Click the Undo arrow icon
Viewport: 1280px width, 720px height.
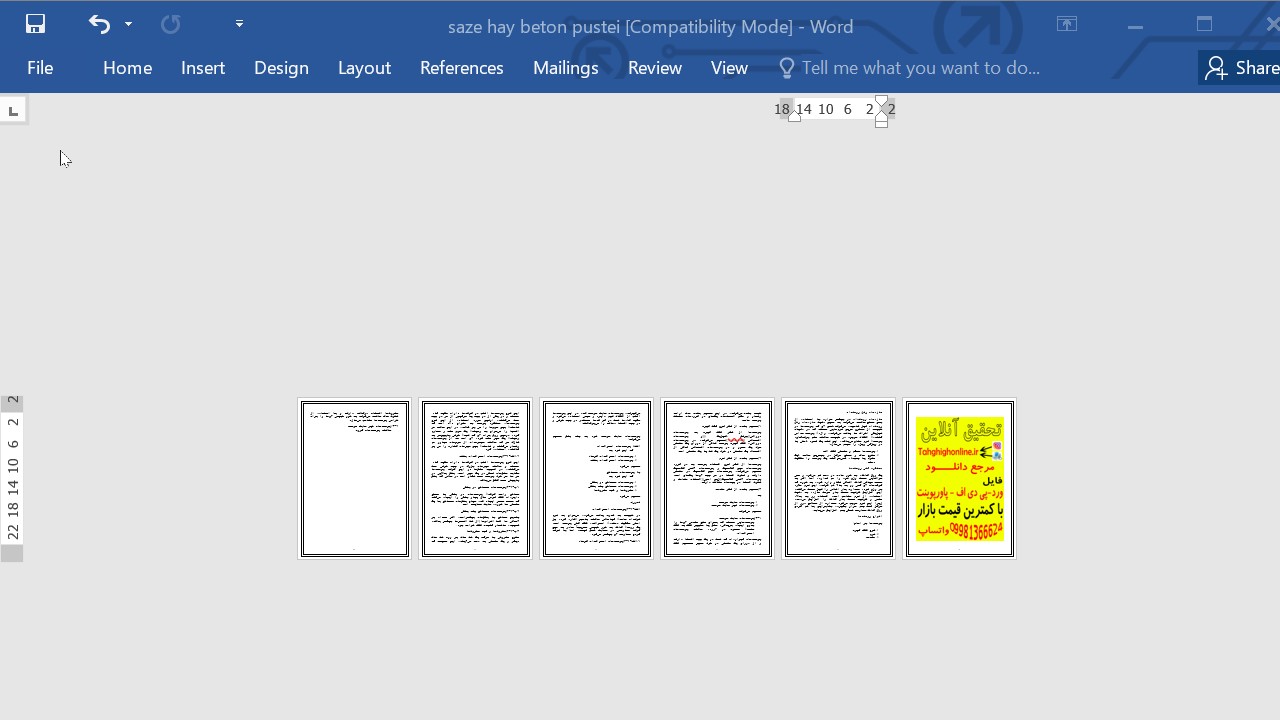99,24
